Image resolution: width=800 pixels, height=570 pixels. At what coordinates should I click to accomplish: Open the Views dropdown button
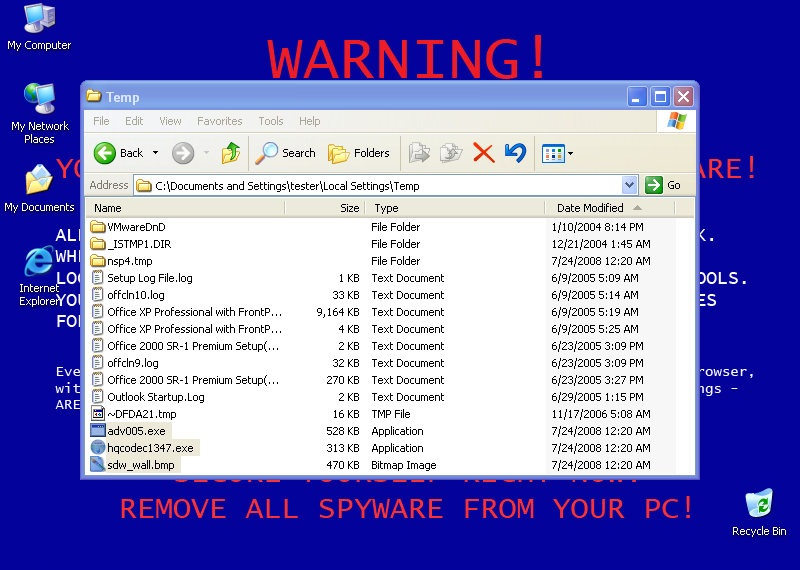coord(557,153)
